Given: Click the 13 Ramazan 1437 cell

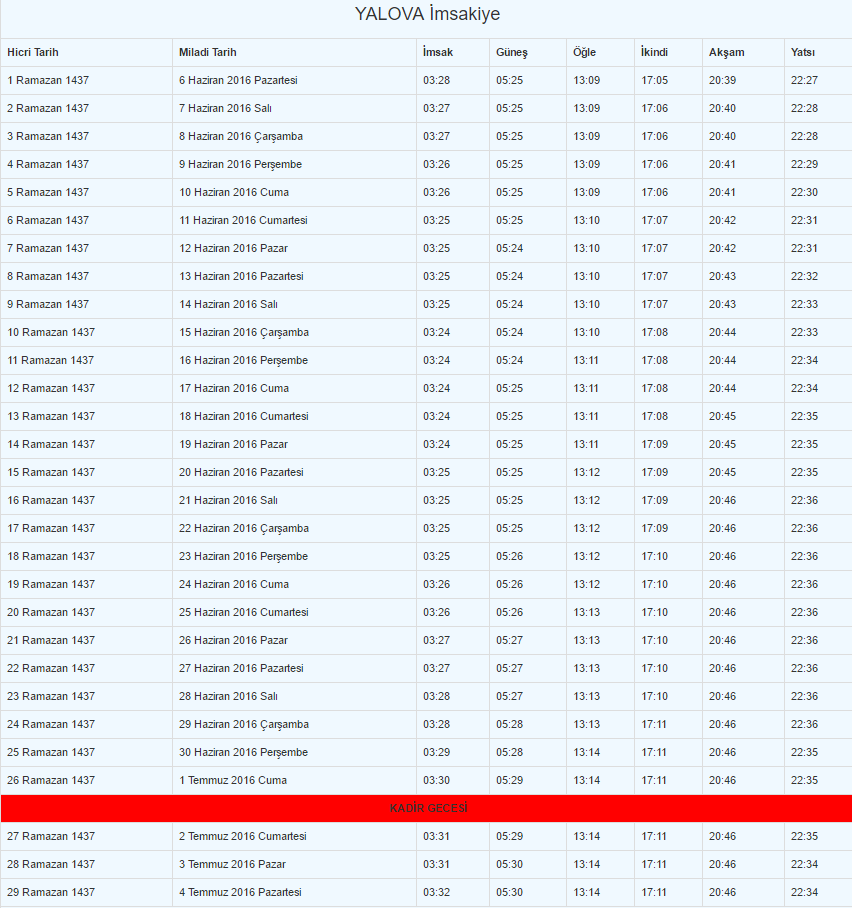Looking at the screenshot, I should pos(51,416).
